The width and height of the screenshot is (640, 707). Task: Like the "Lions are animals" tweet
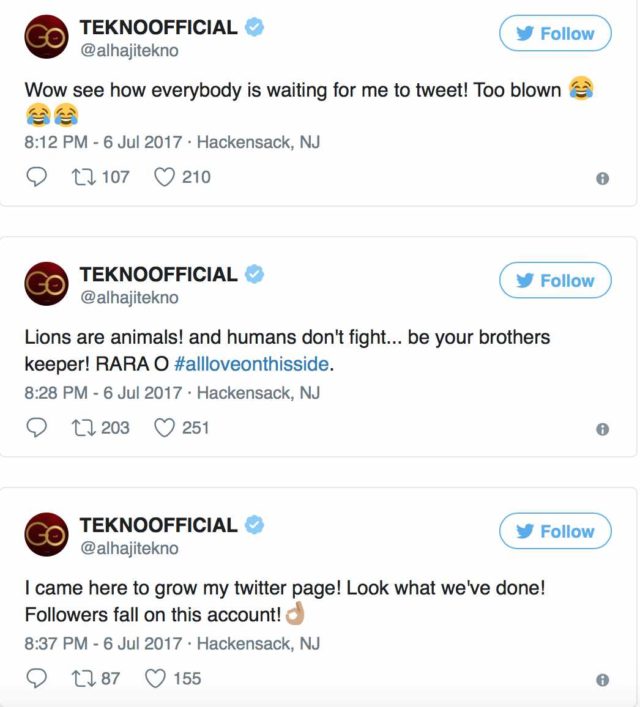click(x=164, y=427)
